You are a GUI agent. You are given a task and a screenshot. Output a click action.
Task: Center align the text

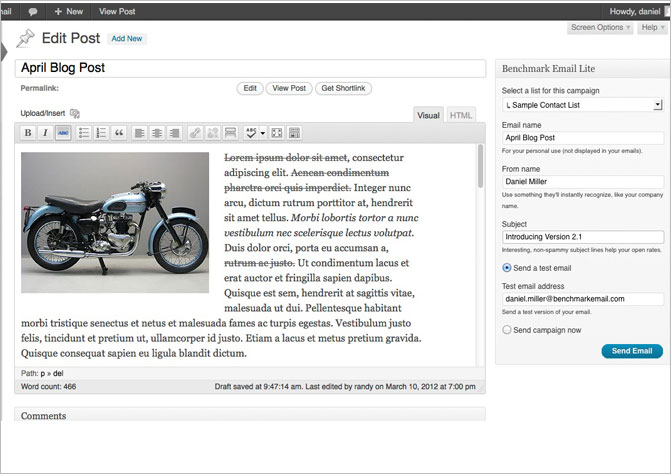(157, 132)
